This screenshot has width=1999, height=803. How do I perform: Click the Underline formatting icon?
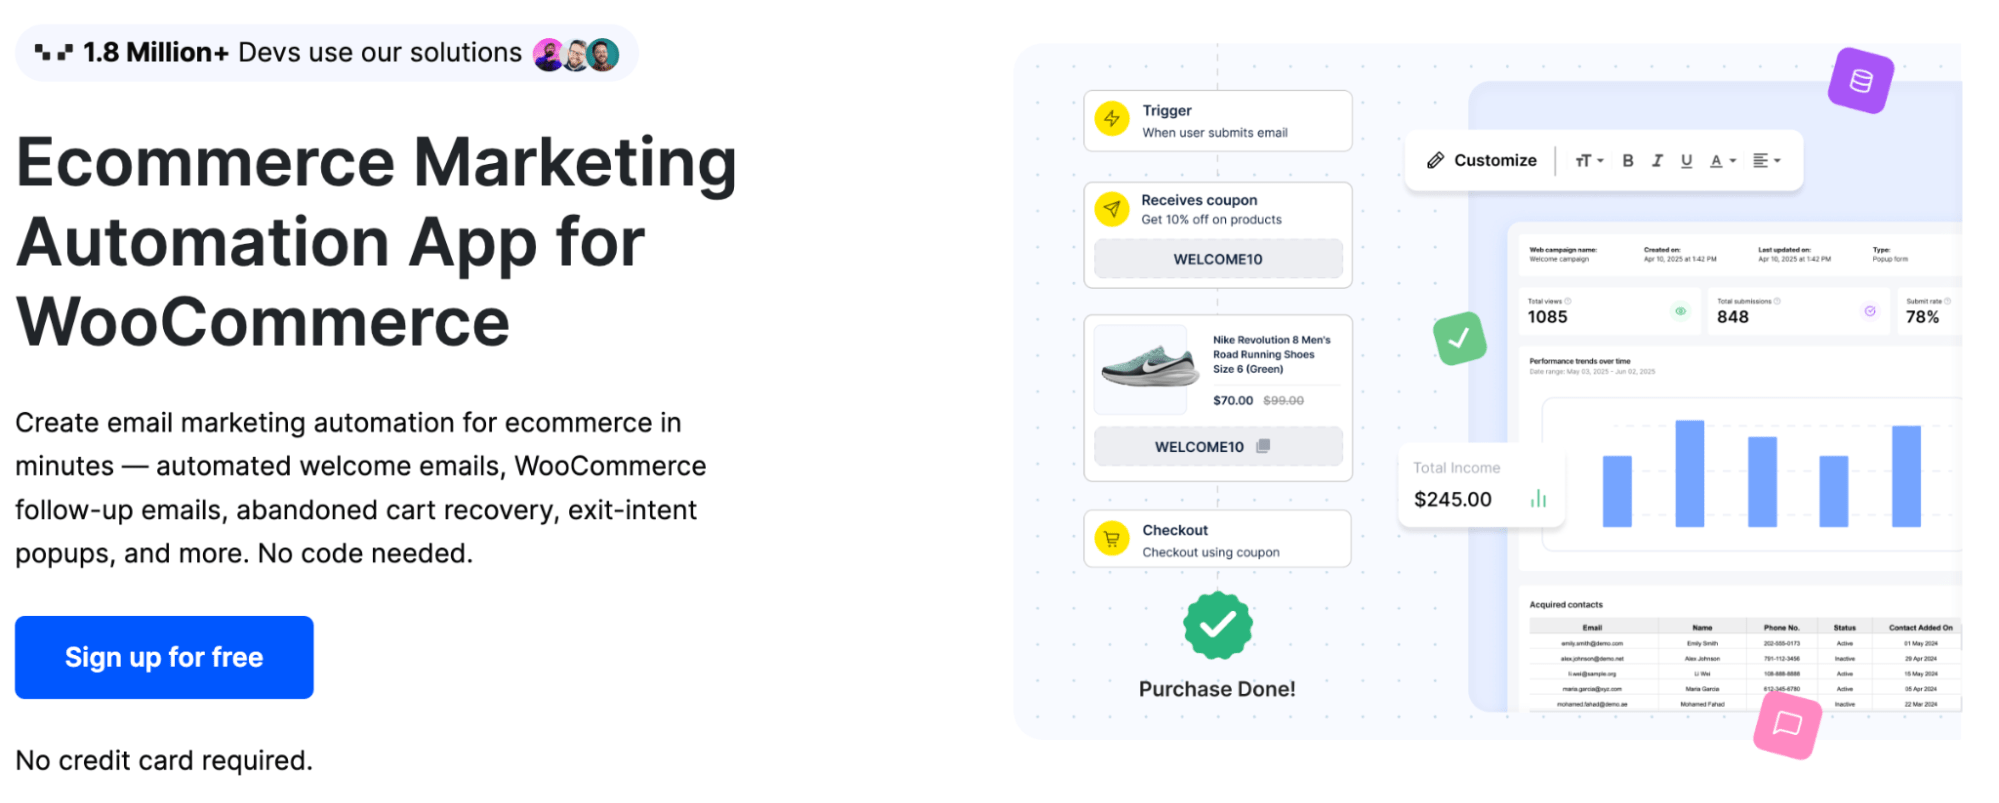pos(1686,161)
